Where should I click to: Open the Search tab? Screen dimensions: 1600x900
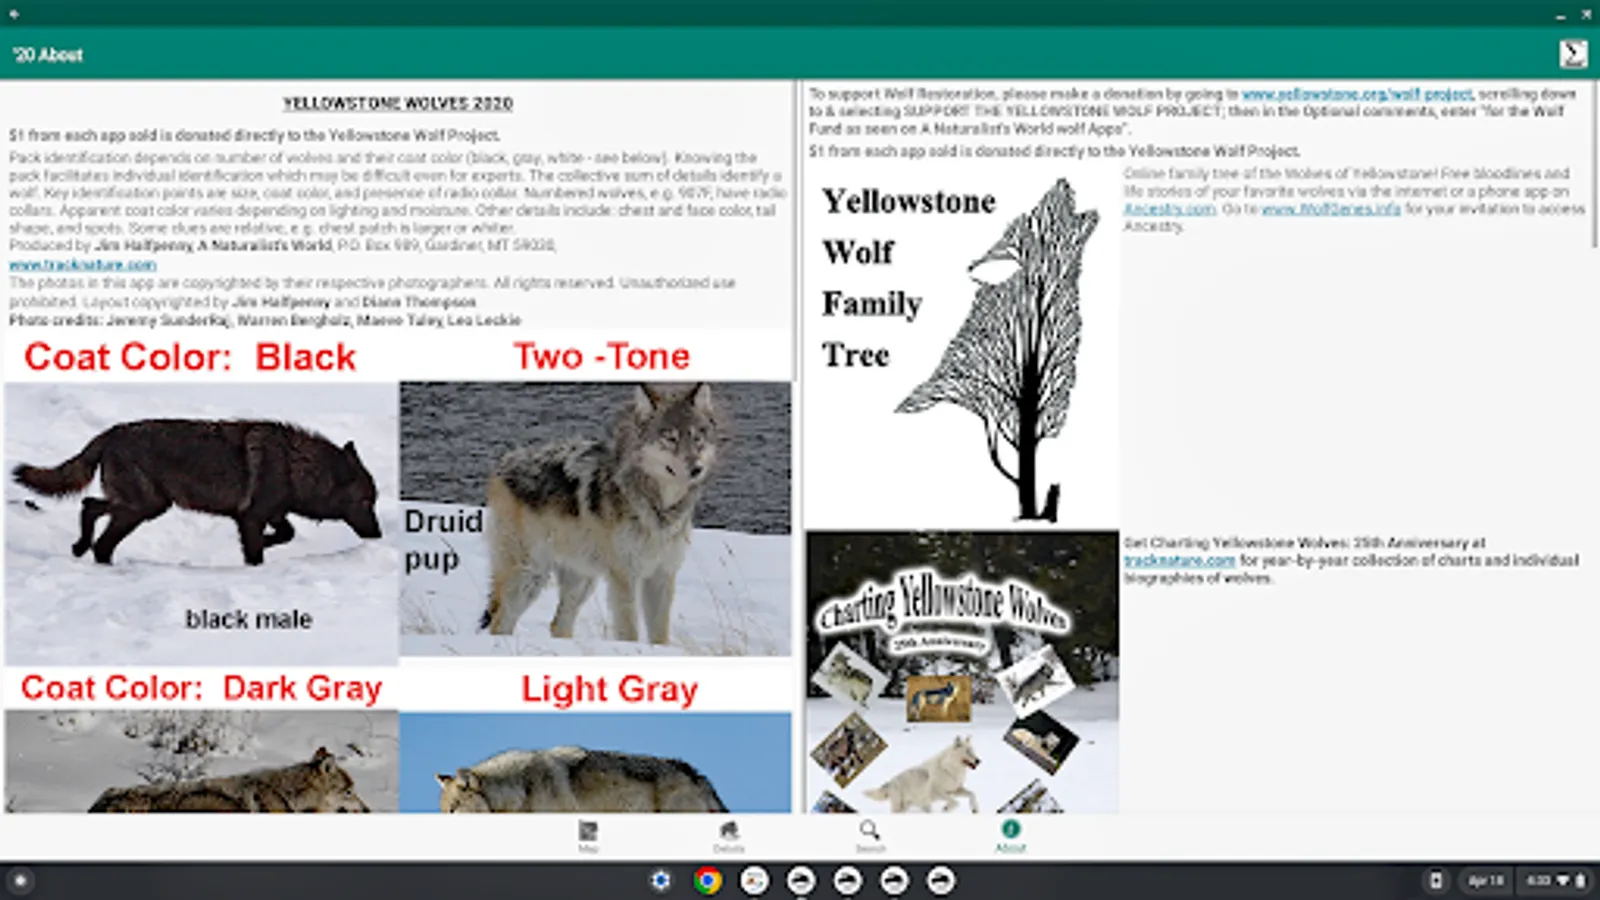click(870, 836)
